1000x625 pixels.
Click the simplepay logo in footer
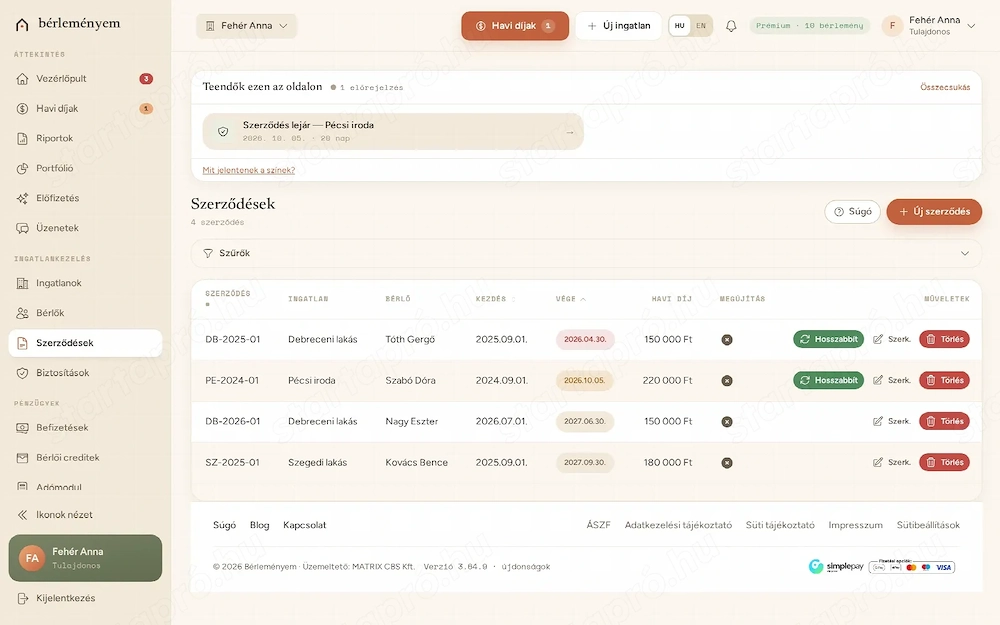tap(835, 566)
